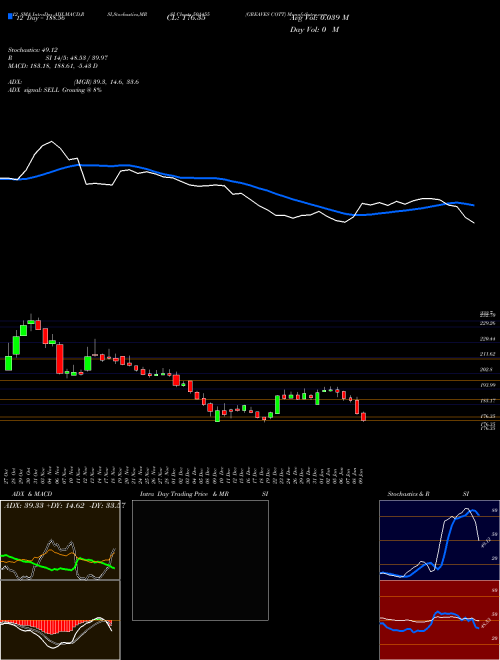Click the final '09 Jan' date axis label
The height and width of the screenshot is (660, 500).
(362, 475)
